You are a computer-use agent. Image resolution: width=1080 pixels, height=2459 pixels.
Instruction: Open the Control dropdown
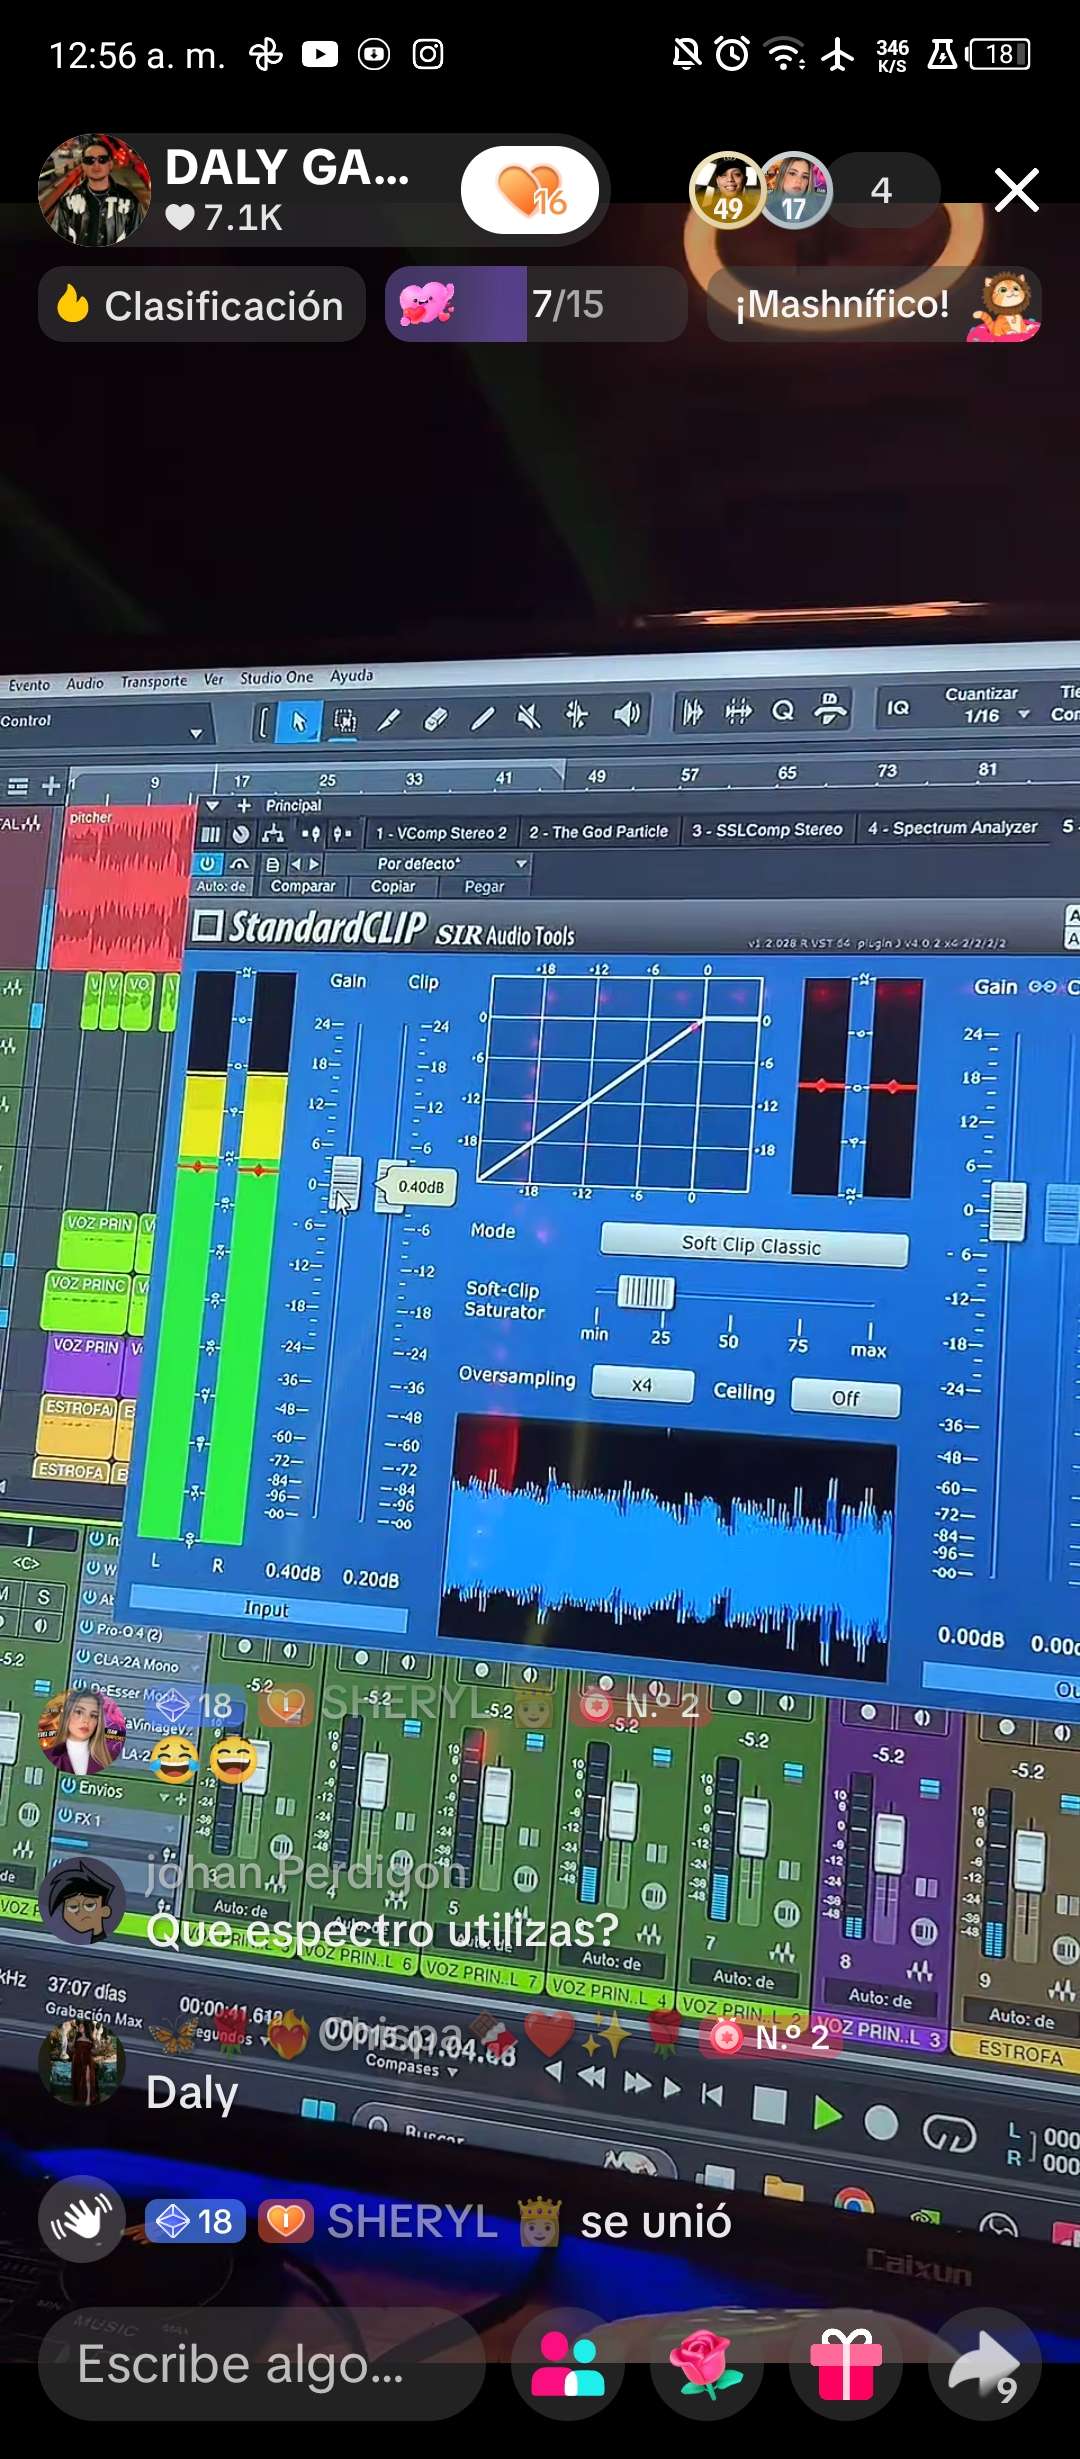196,733
